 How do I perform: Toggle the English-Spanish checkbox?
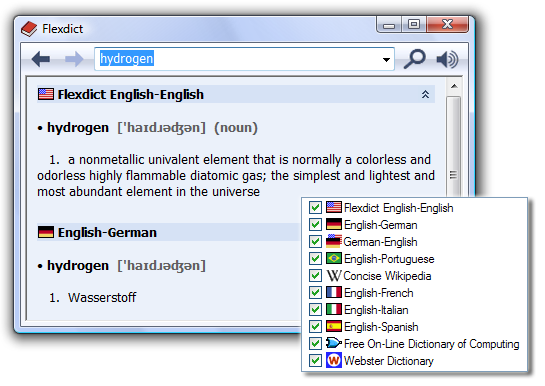tap(315, 326)
